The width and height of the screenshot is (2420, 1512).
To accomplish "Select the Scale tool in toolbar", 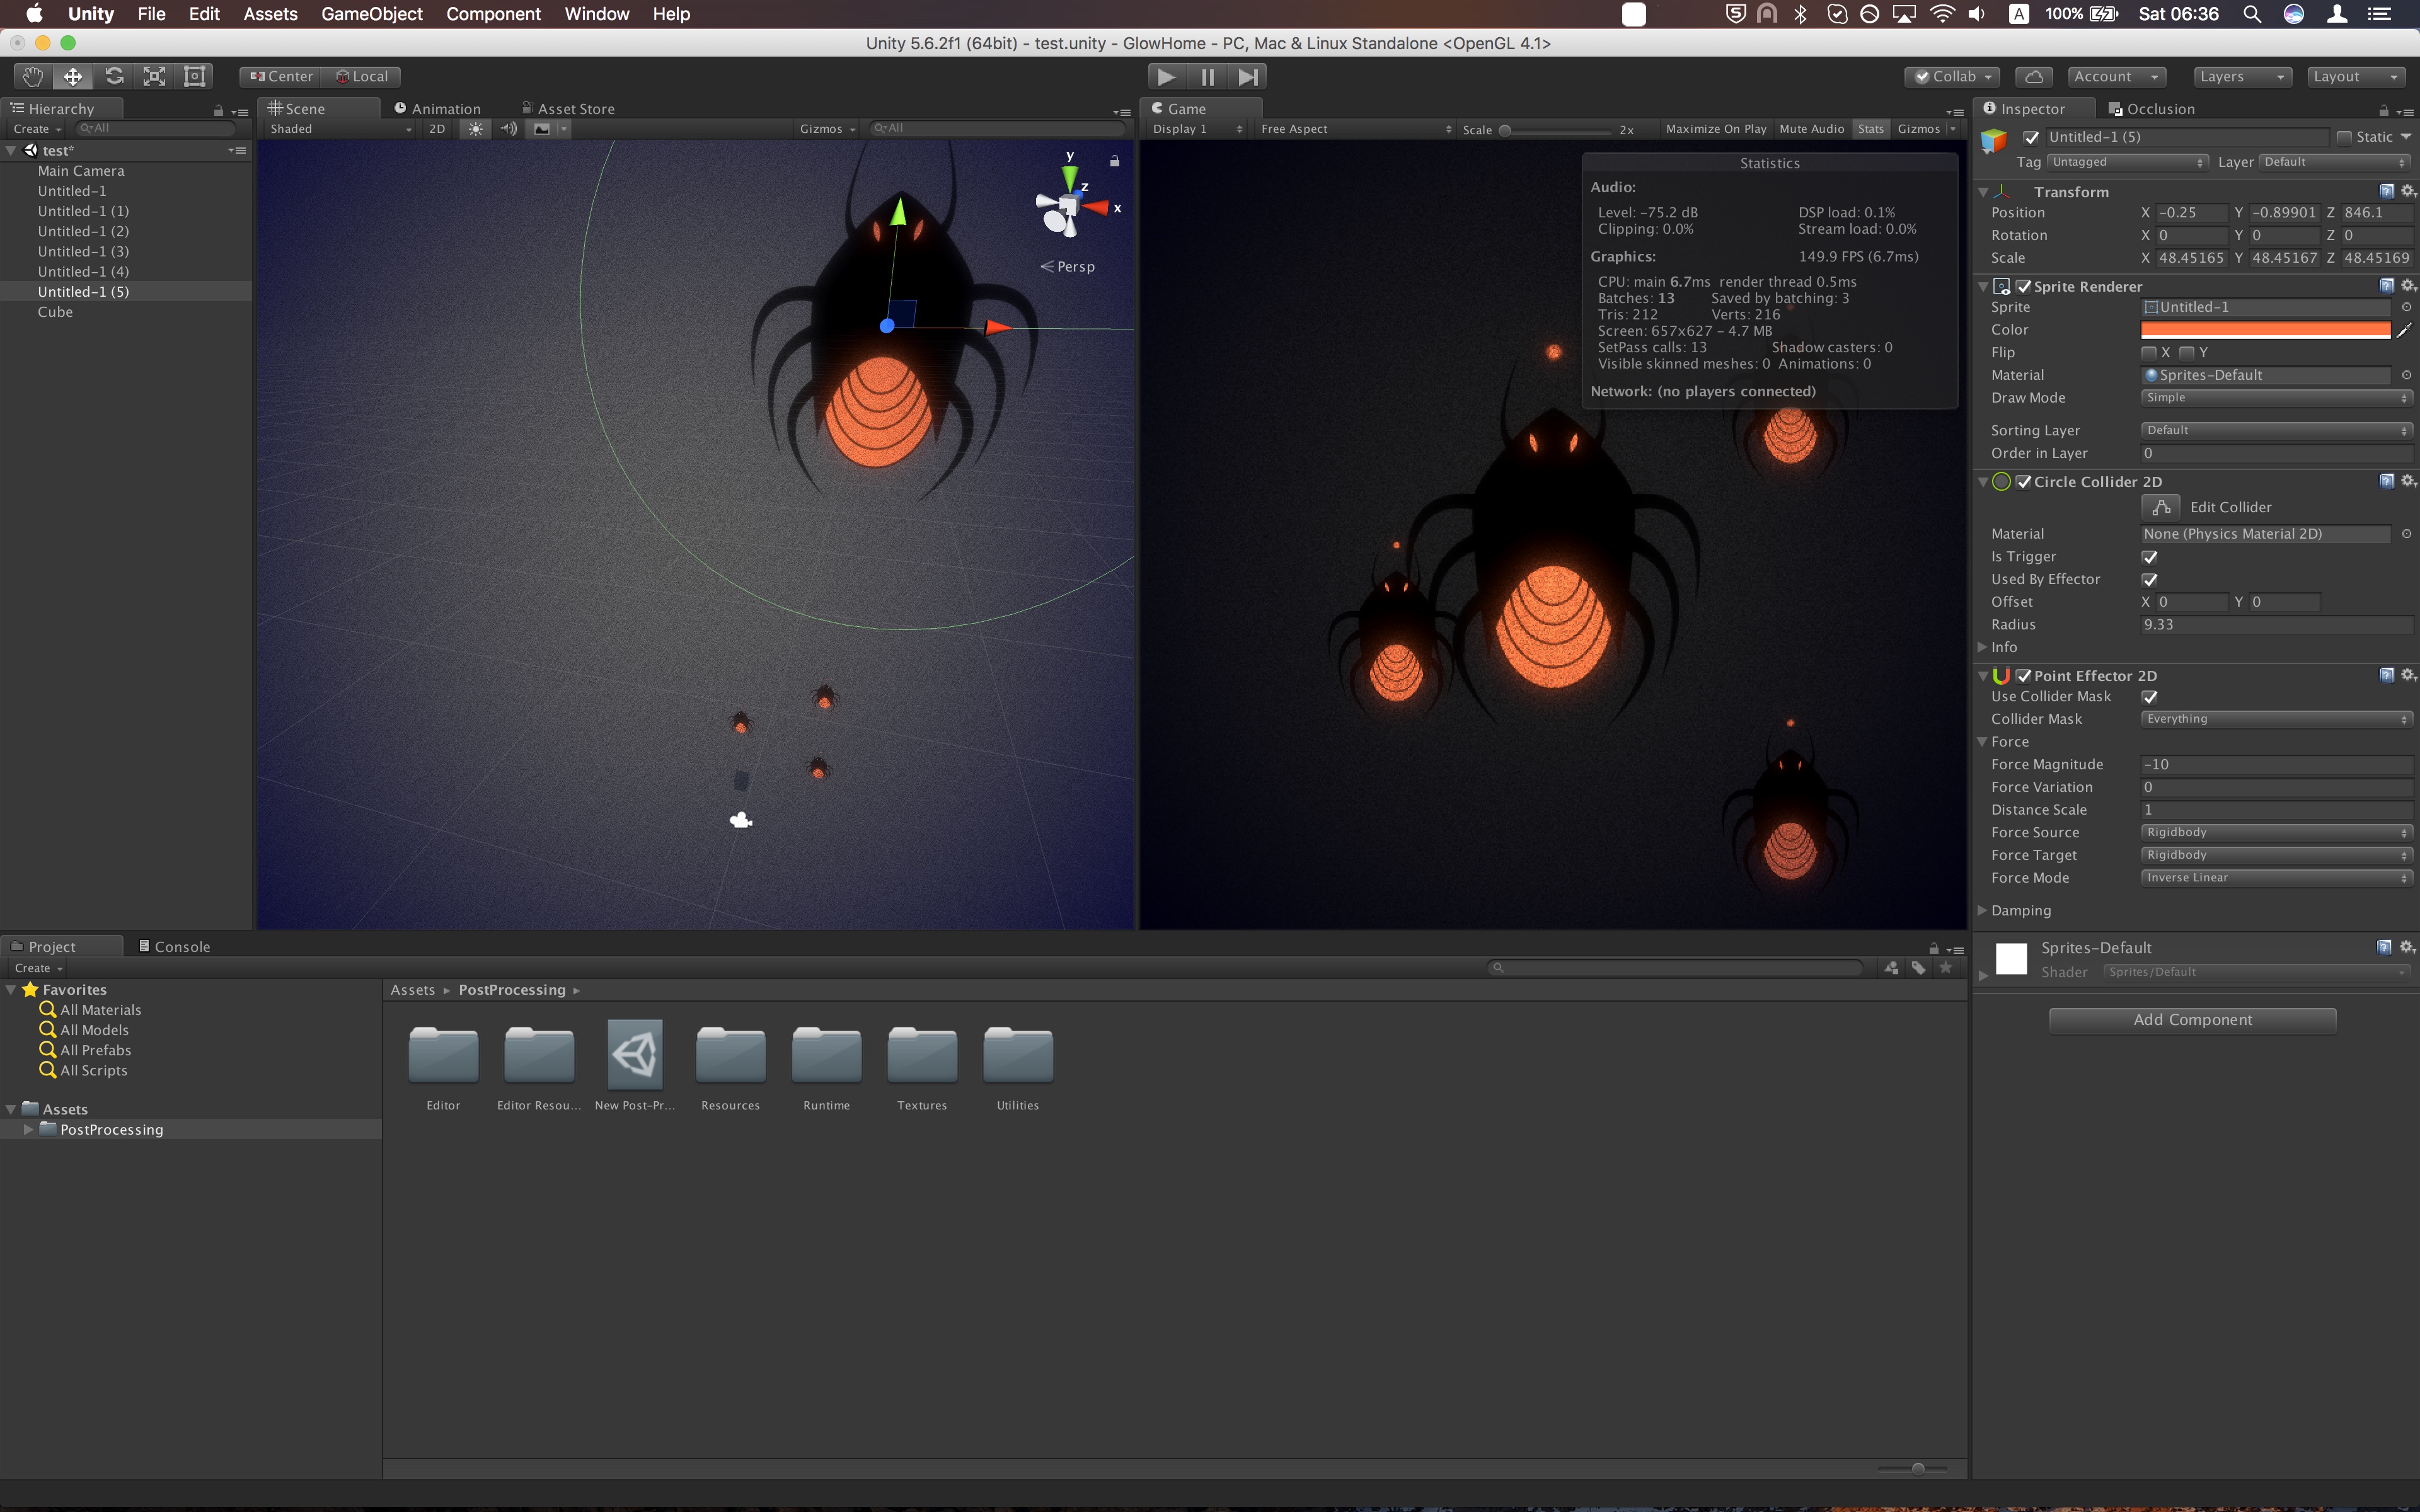I will pos(154,76).
